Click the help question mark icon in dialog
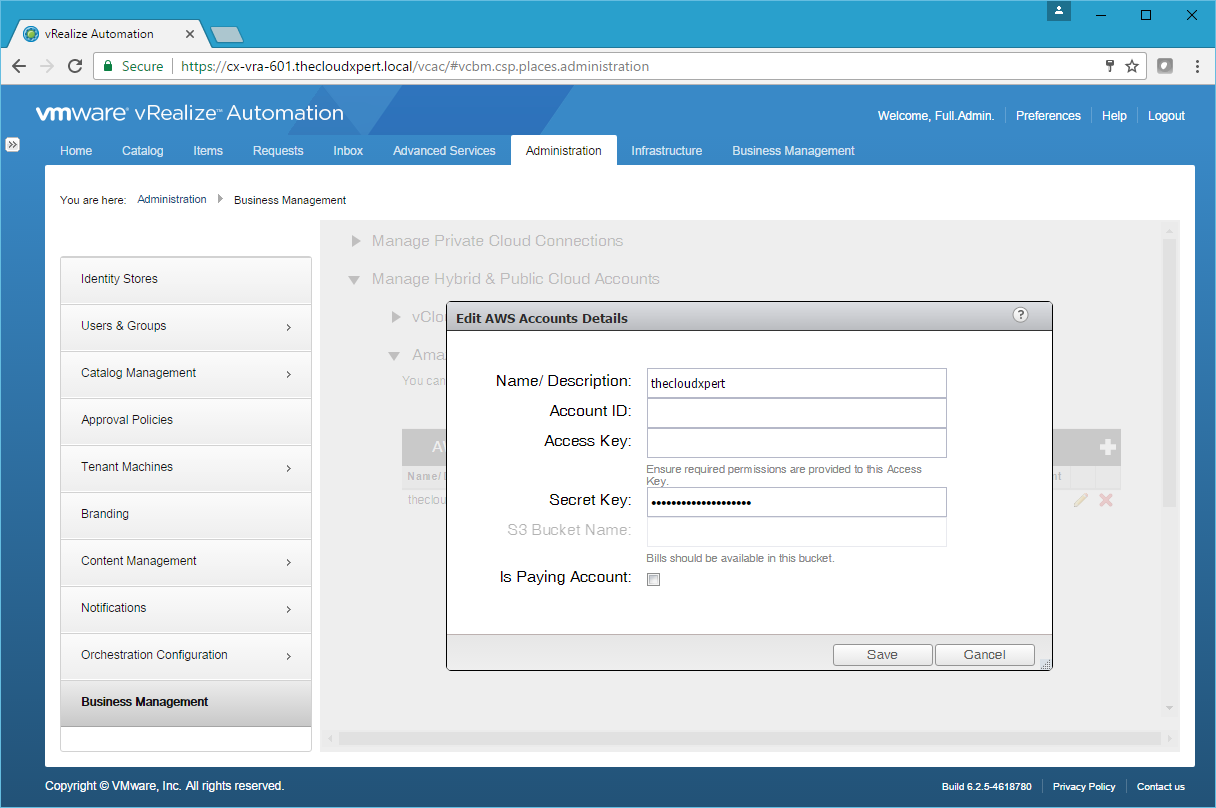Screen dimensions: 1216x808 pyautogui.click(x=1020, y=315)
